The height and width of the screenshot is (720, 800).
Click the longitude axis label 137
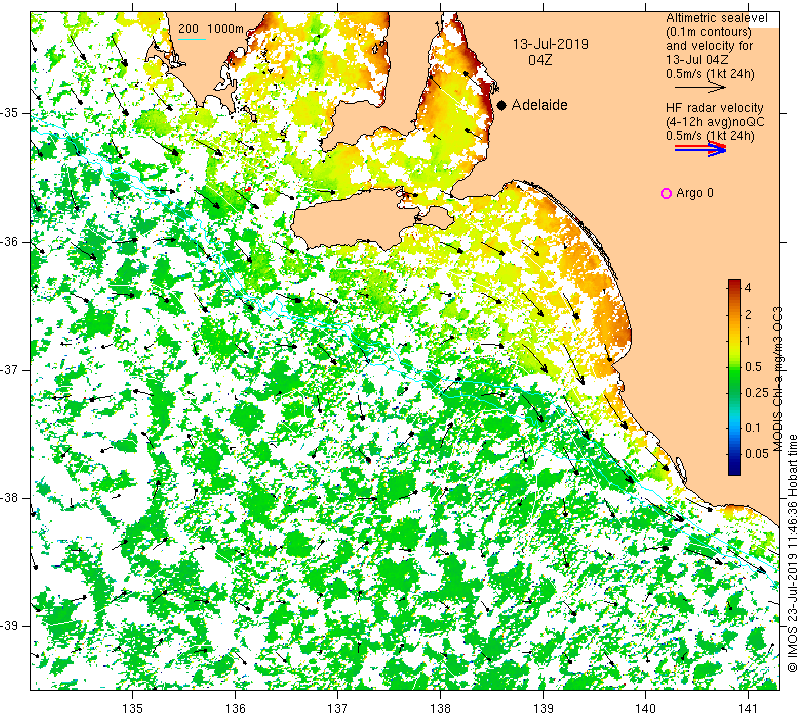pyautogui.click(x=338, y=708)
